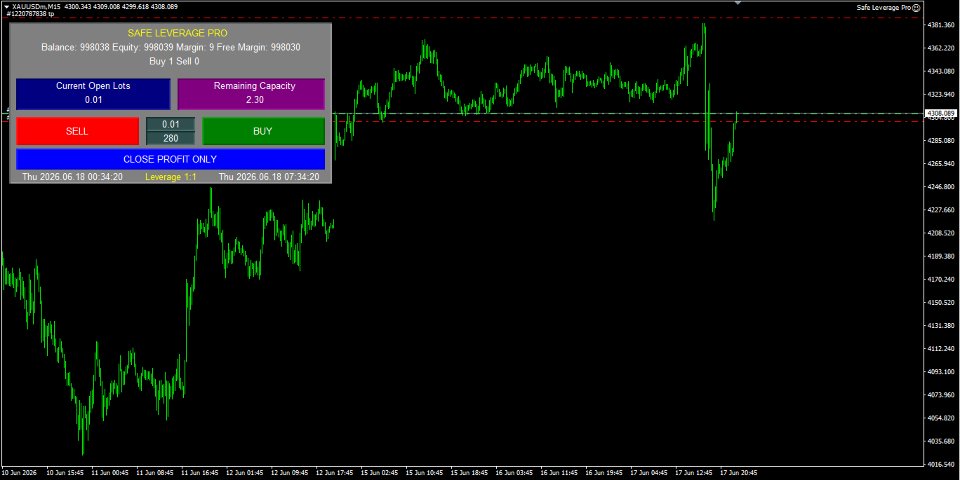This screenshot has width=960, height=480.
Task: Click the chart shift triangle marker at top
Action: 738,3
